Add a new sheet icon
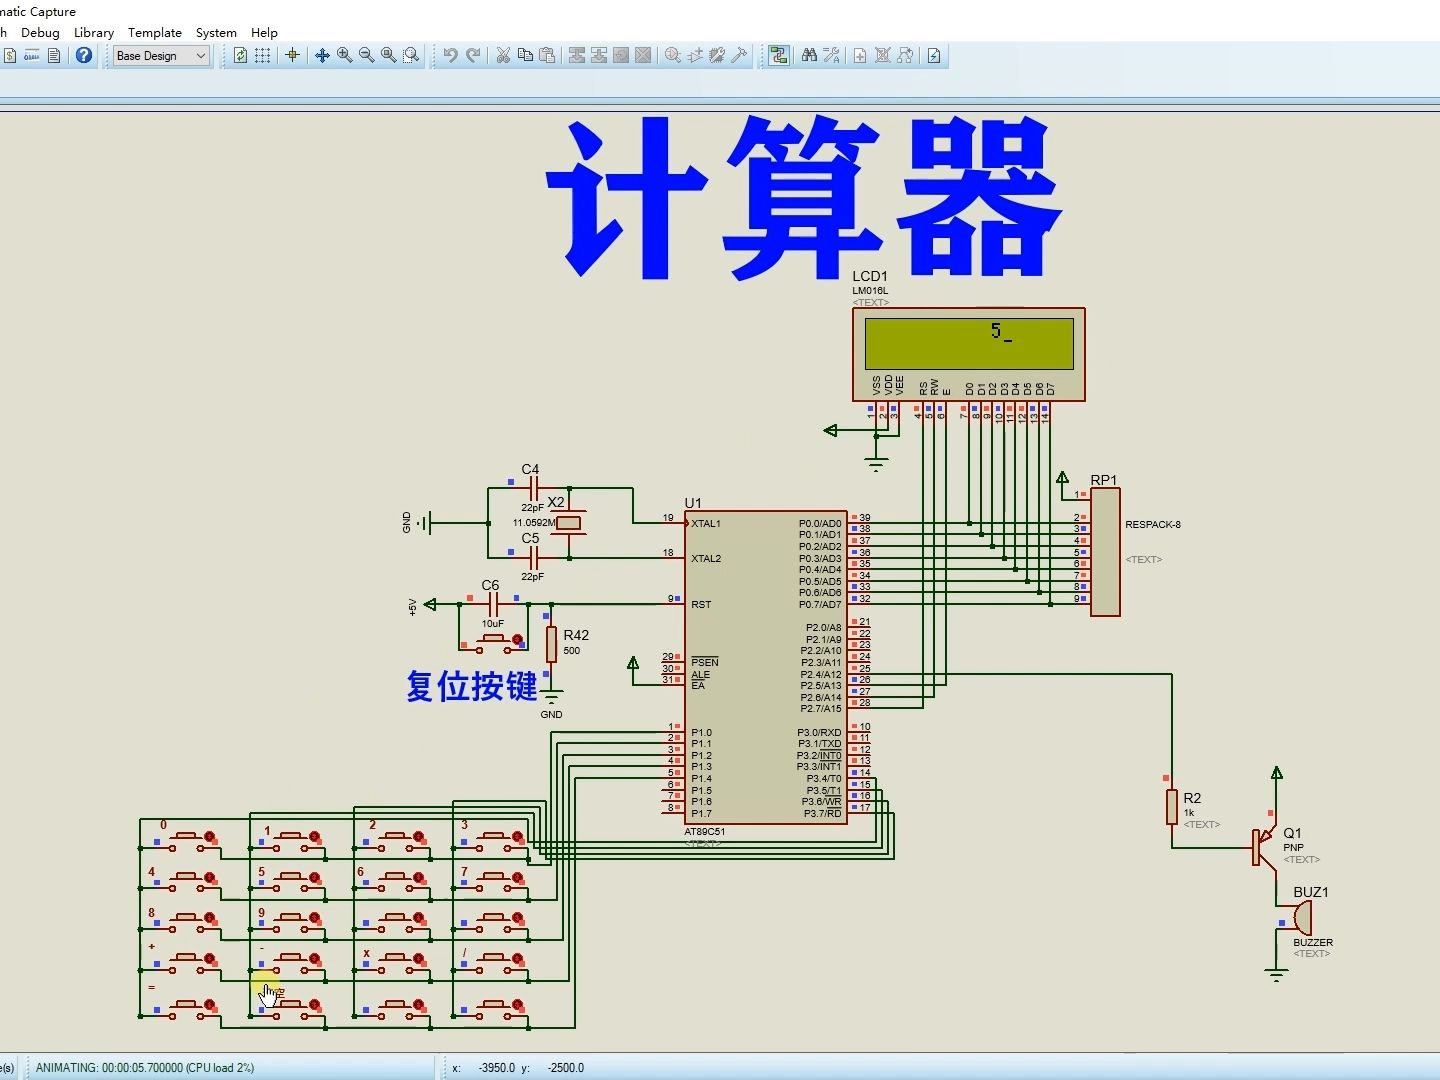The image size is (1440, 1080). point(860,56)
